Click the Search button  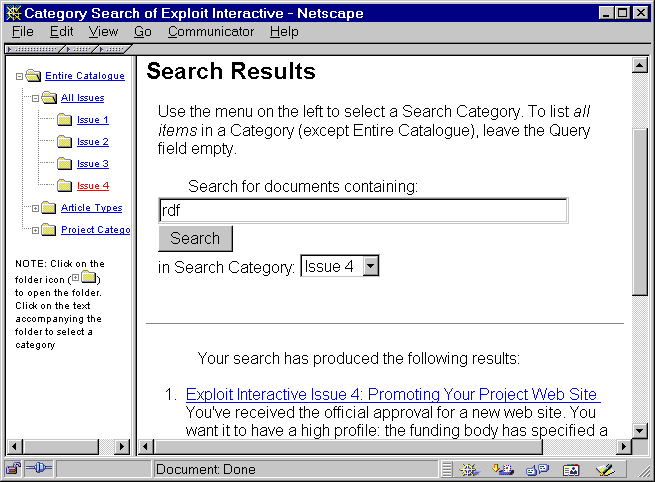point(195,238)
